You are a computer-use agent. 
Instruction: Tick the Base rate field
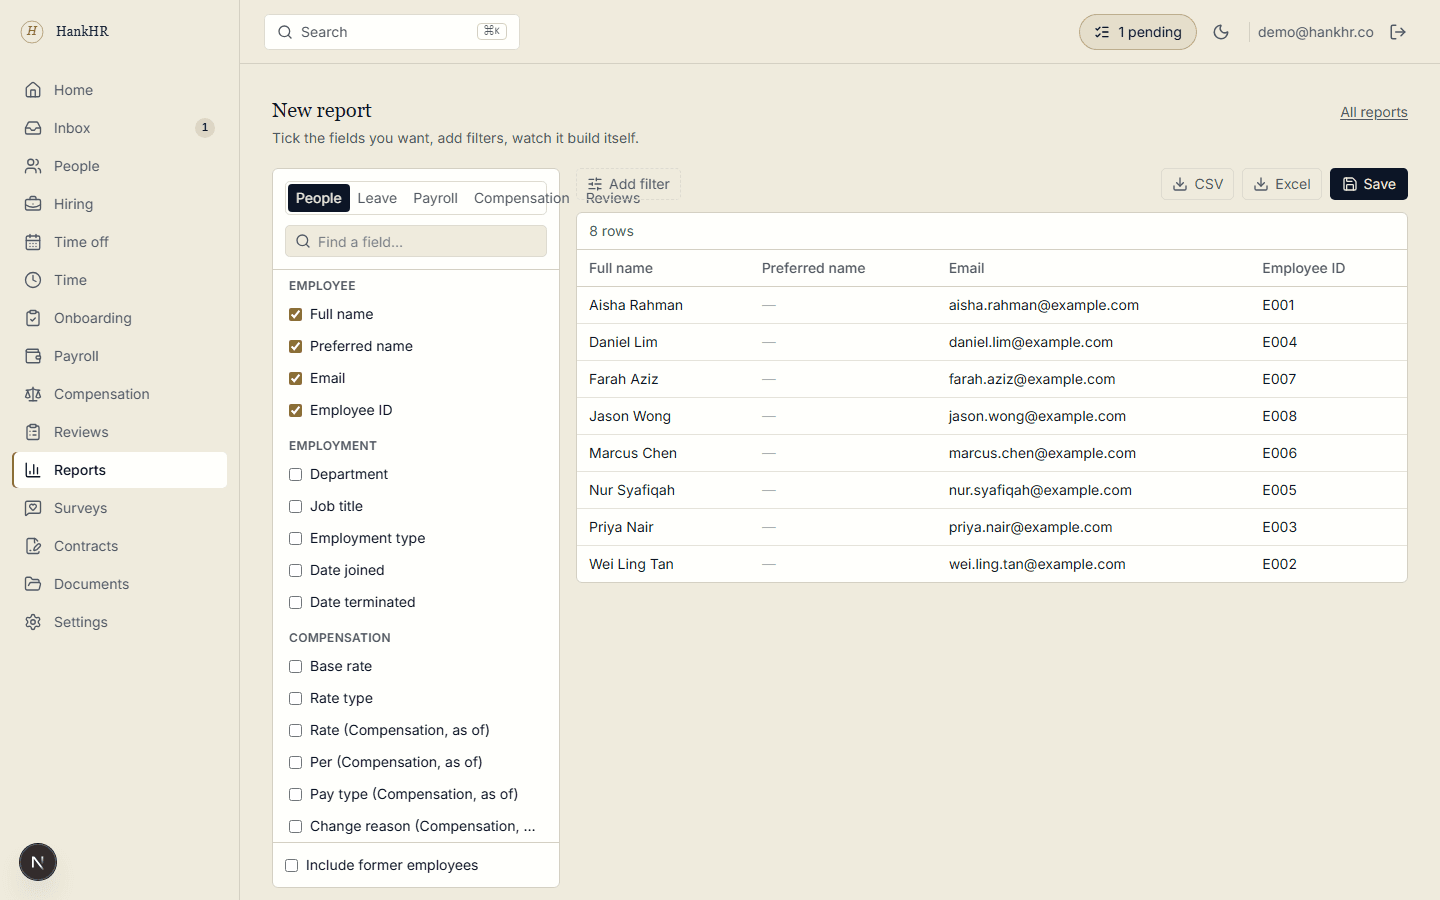pos(295,666)
